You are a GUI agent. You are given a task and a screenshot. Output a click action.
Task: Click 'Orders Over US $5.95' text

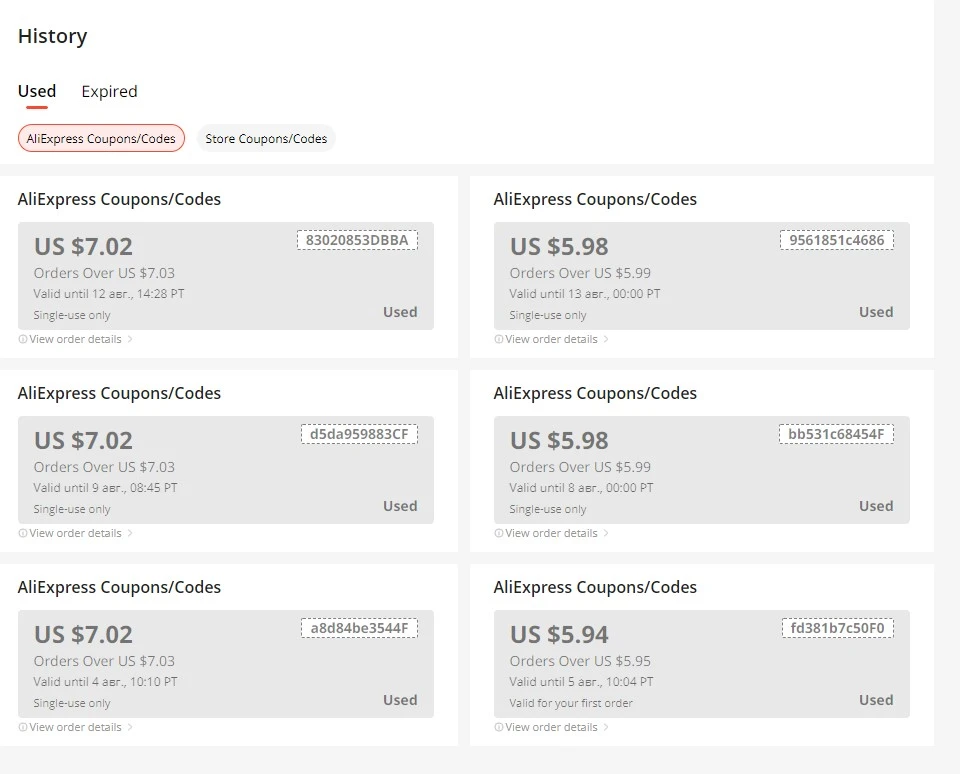click(580, 661)
